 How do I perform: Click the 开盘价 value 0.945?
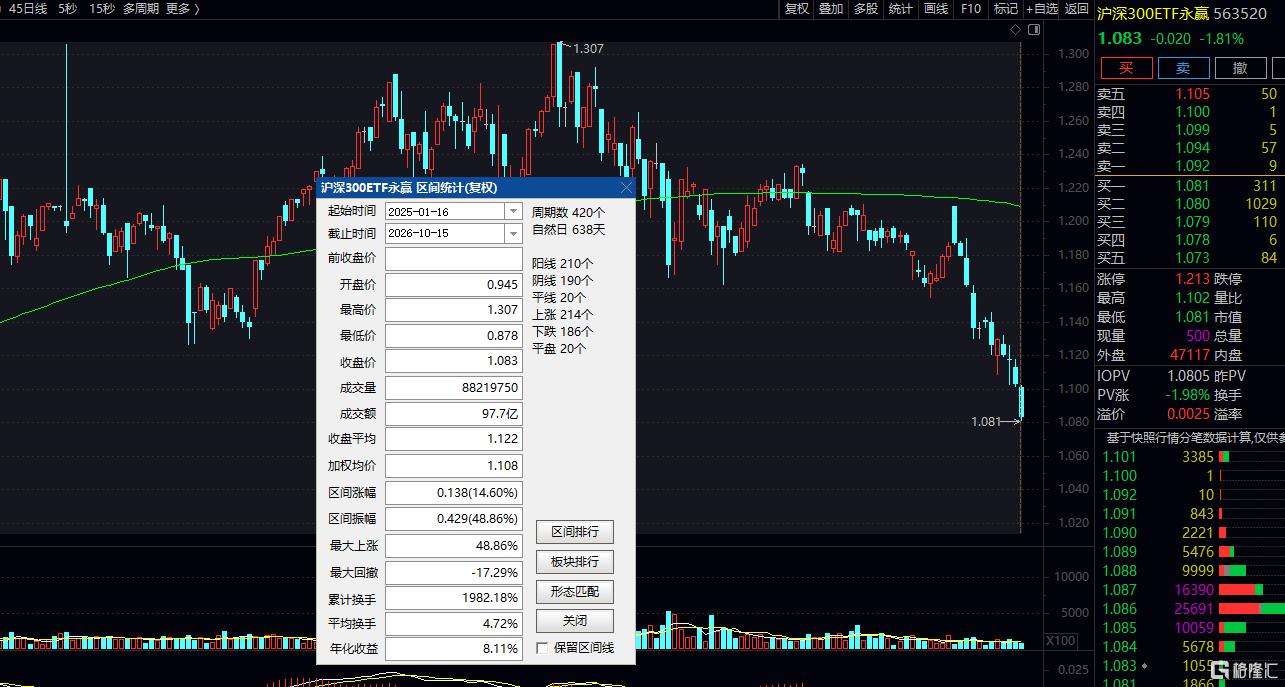pos(454,285)
